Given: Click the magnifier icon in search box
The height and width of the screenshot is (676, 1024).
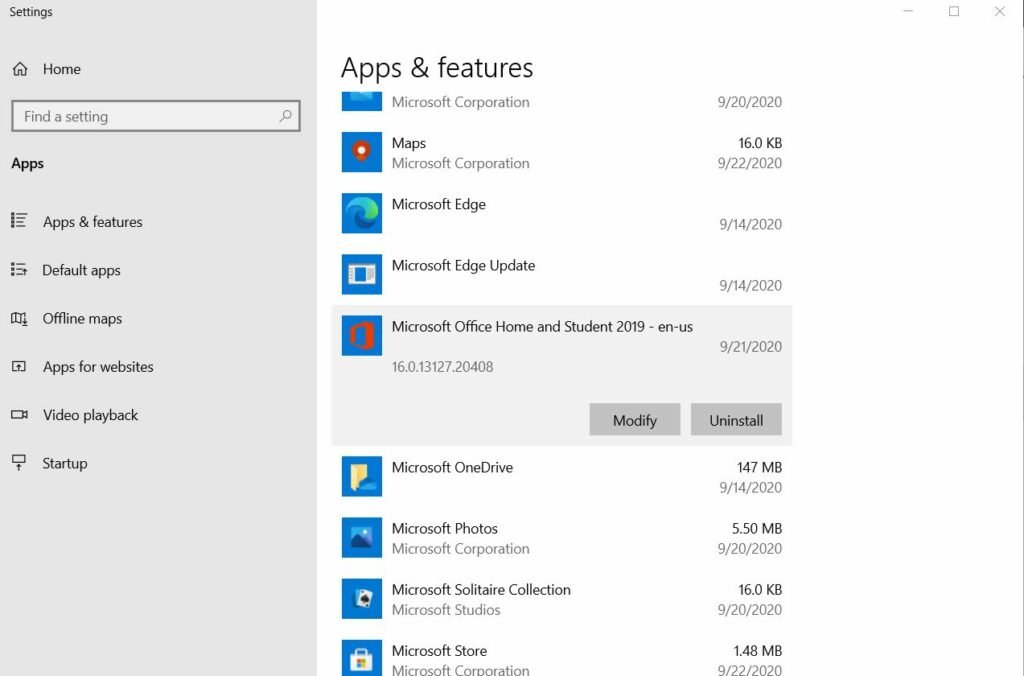Looking at the screenshot, I should coord(285,116).
